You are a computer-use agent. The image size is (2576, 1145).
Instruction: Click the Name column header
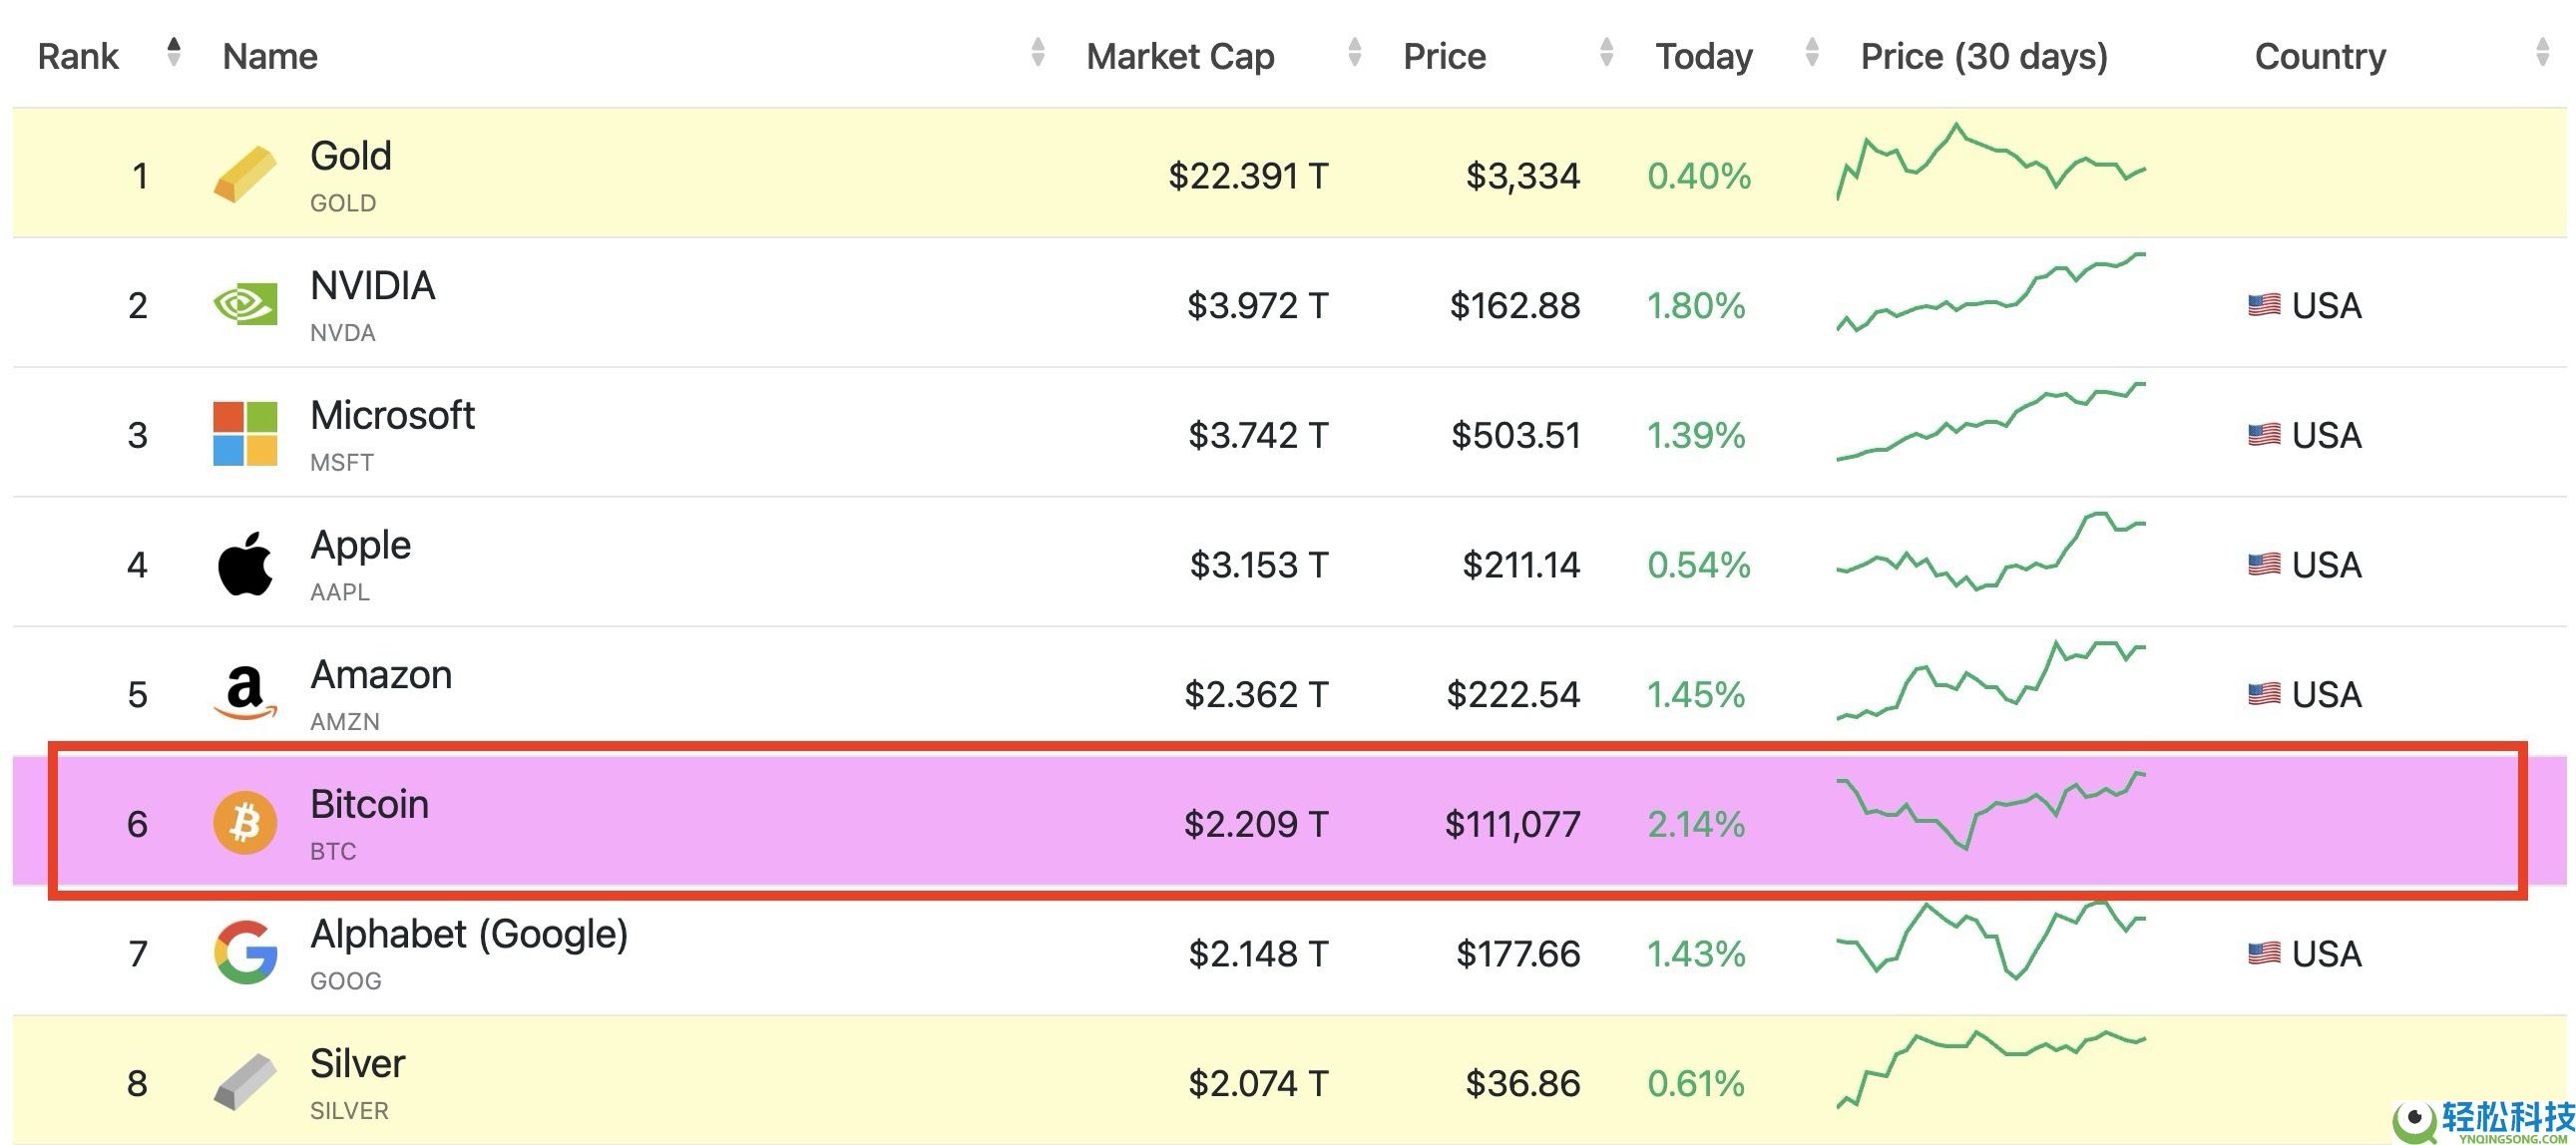270,56
